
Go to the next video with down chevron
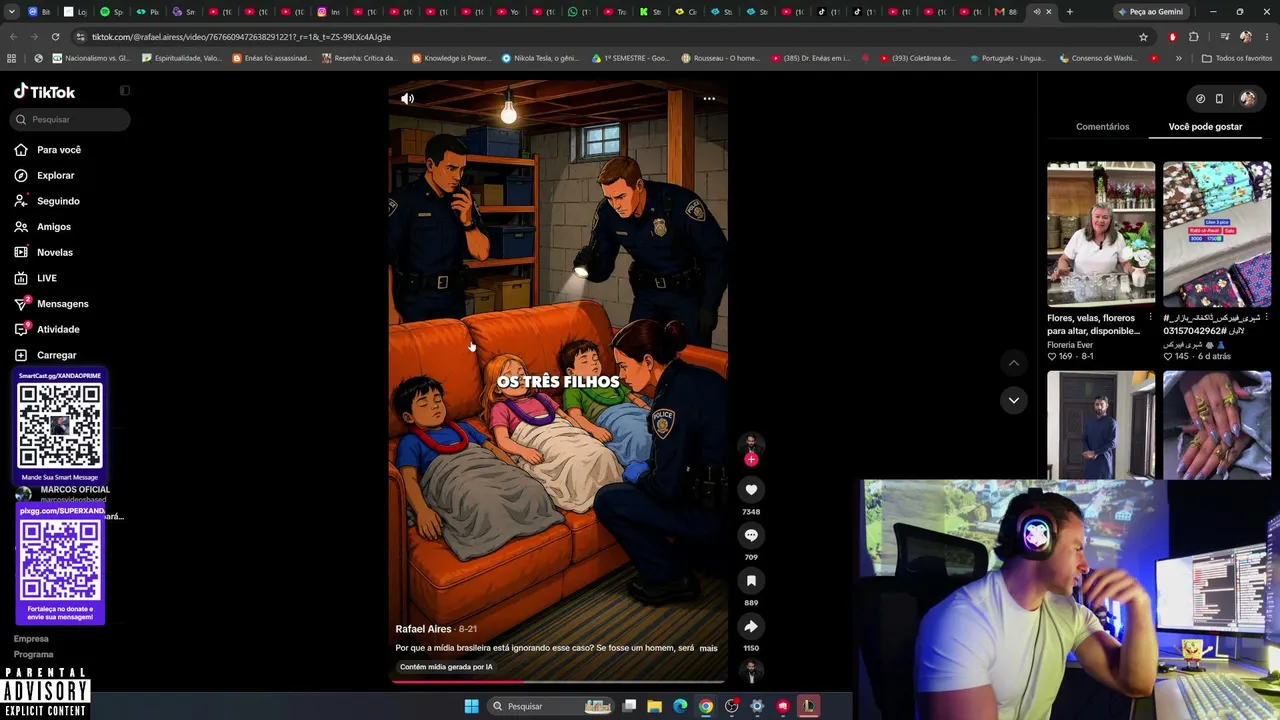[1013, 400]
